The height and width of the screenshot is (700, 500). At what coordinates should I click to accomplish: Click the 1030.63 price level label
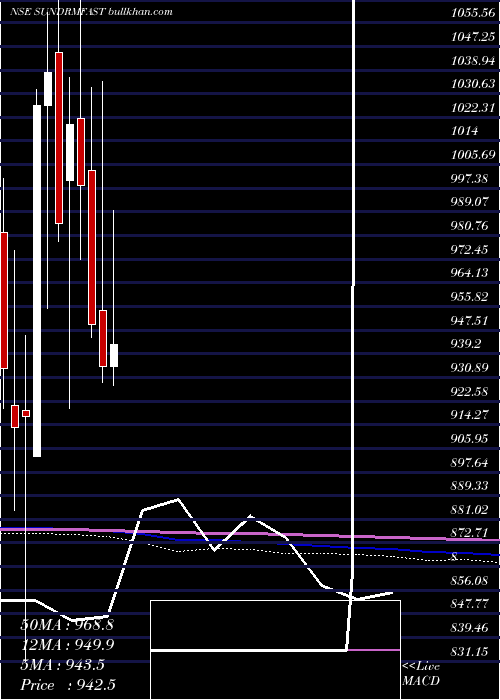[473, 84]
